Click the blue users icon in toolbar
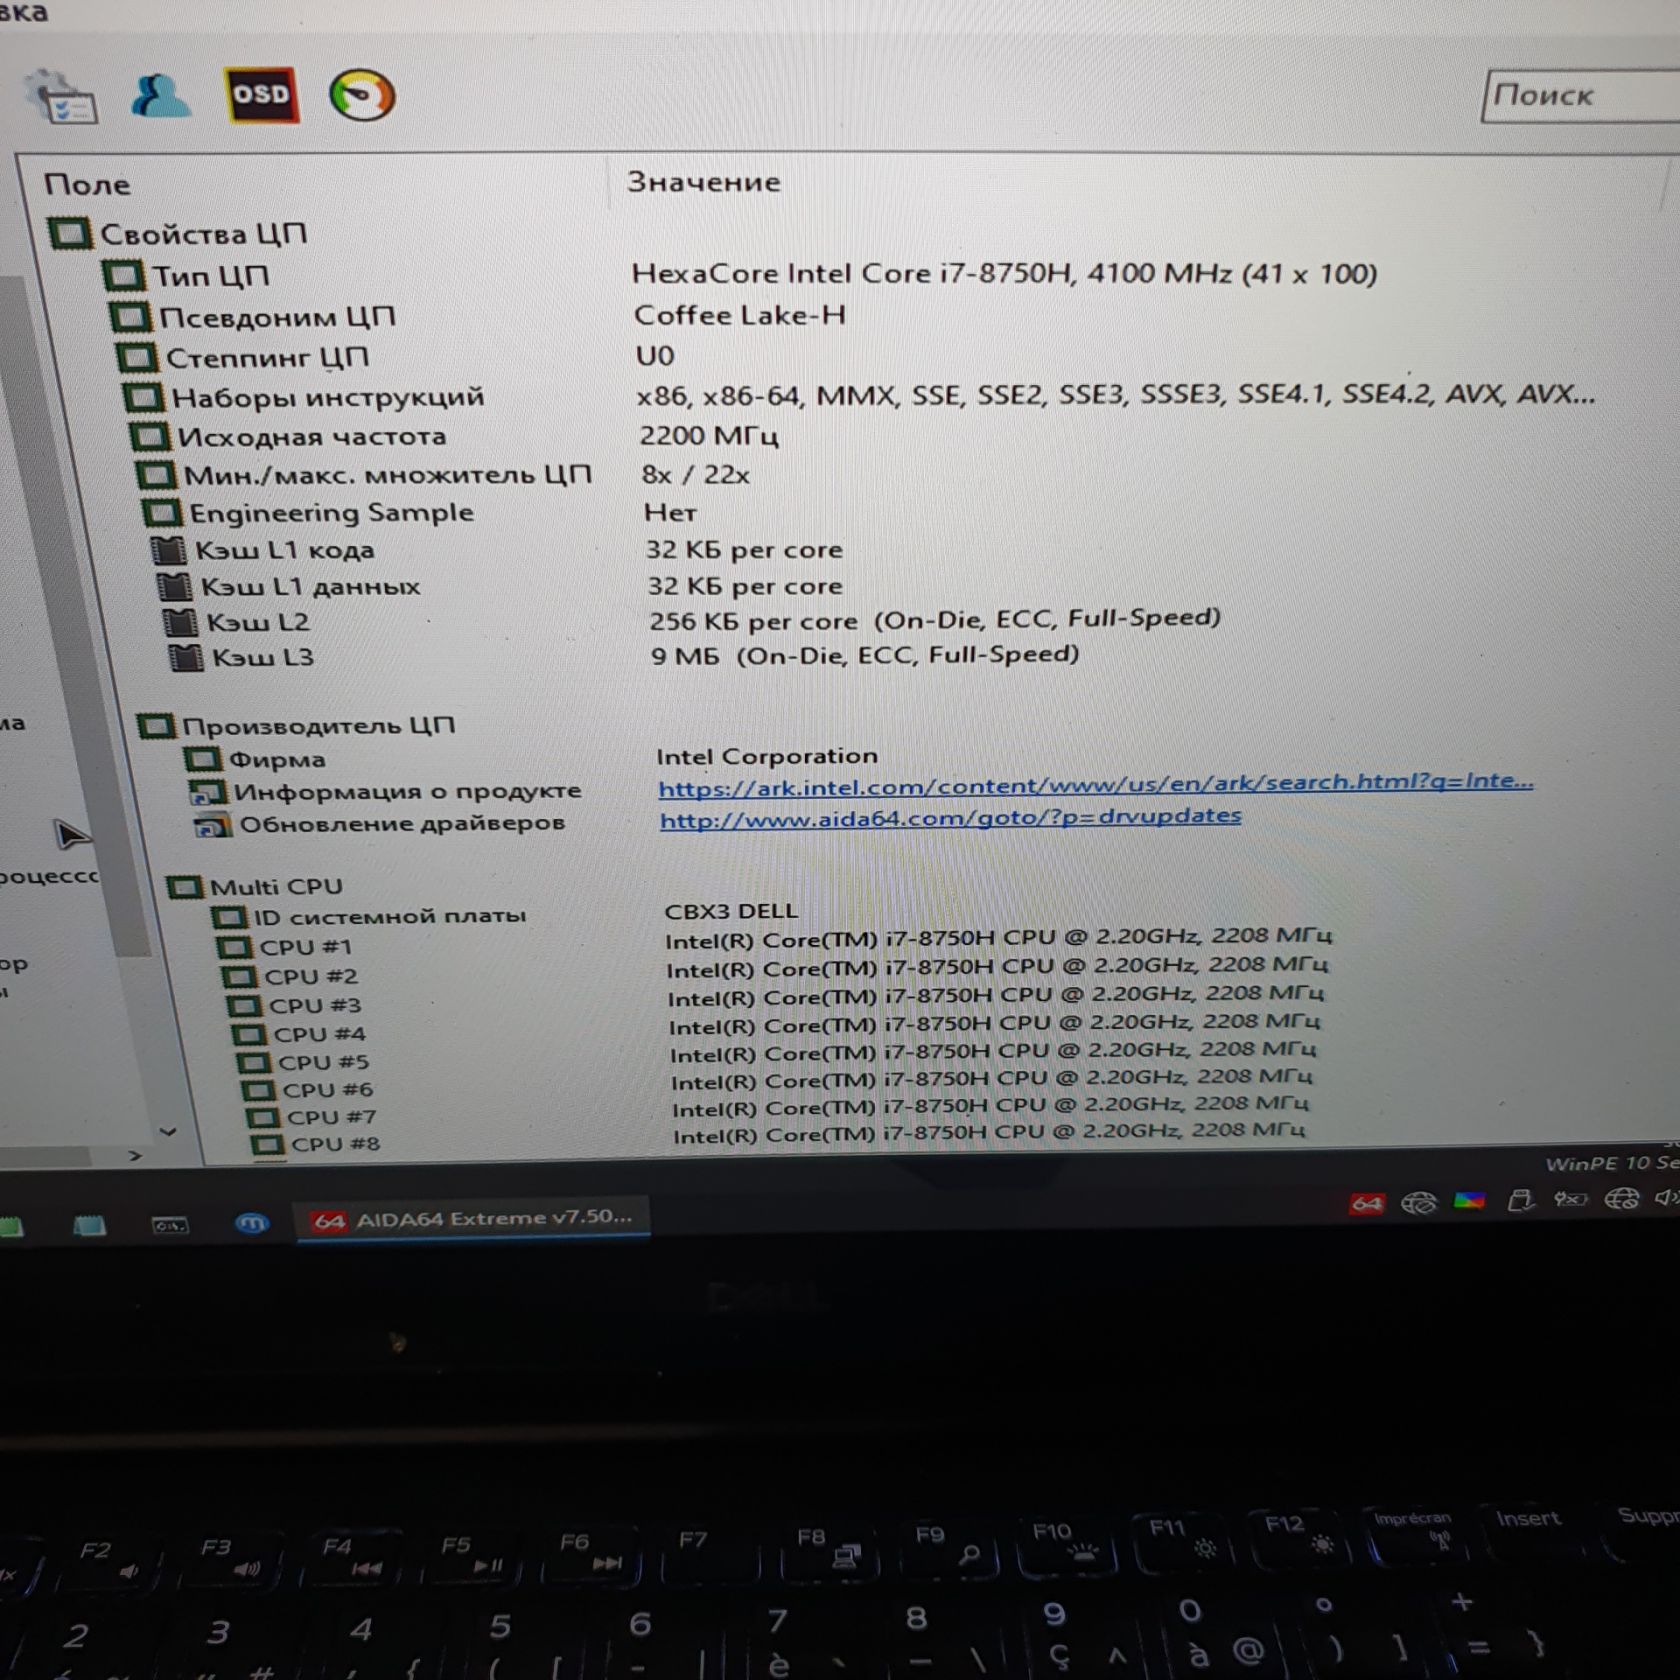The image size is (1680, 1680). point(160,98)
